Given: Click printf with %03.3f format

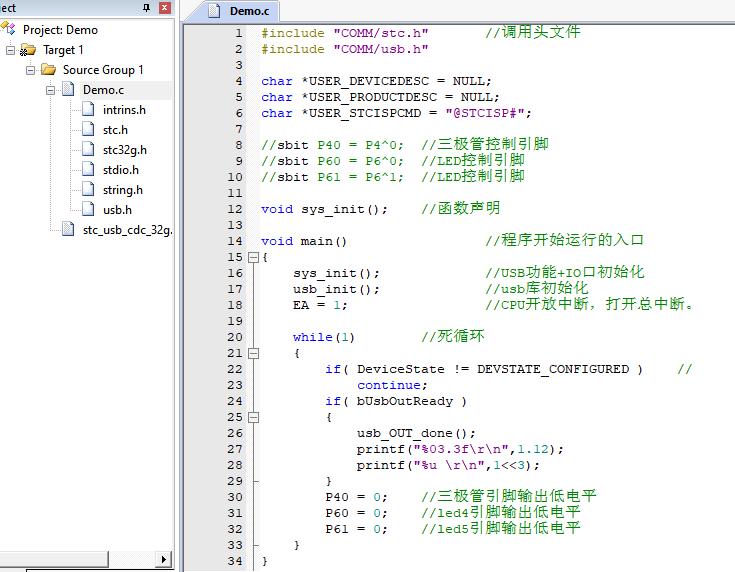Looking at the screenshot, I should tap(460, 449).
